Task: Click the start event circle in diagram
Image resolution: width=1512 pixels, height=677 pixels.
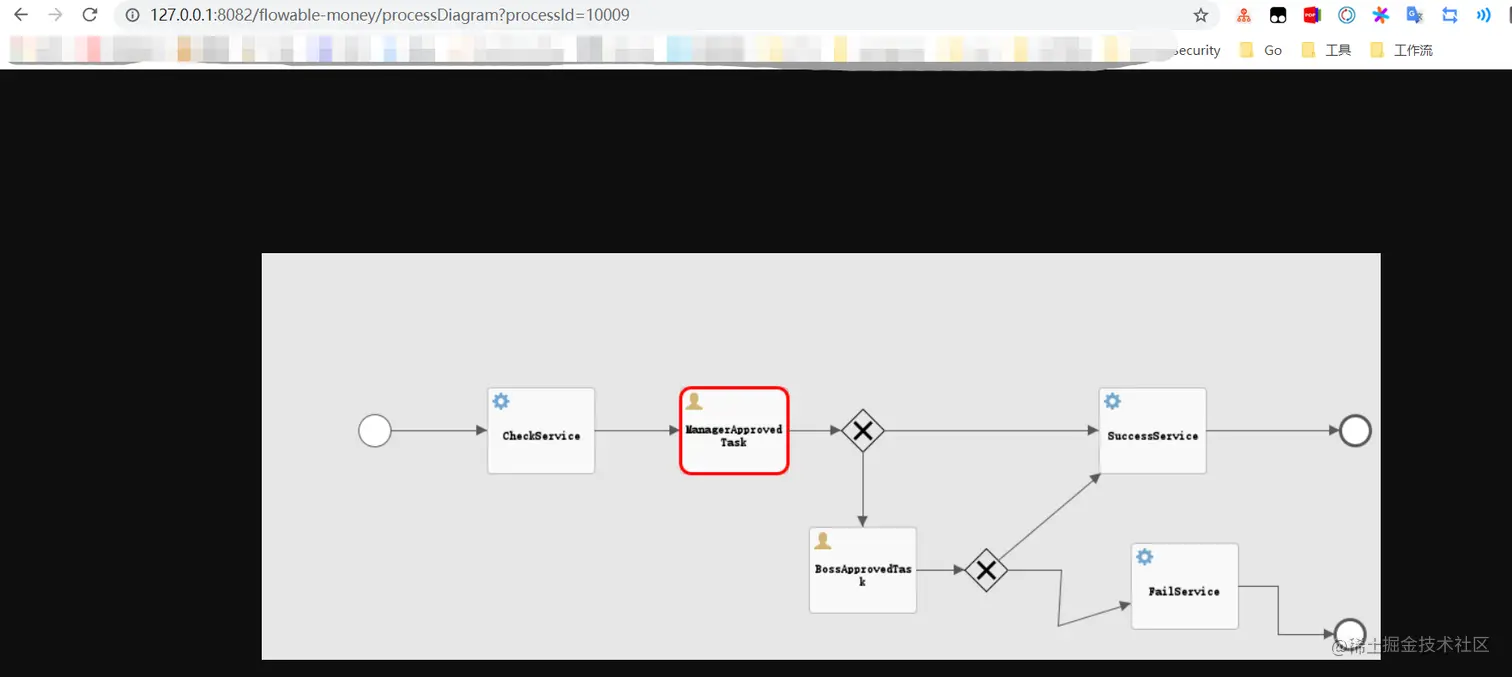Action: coord(375,431)
